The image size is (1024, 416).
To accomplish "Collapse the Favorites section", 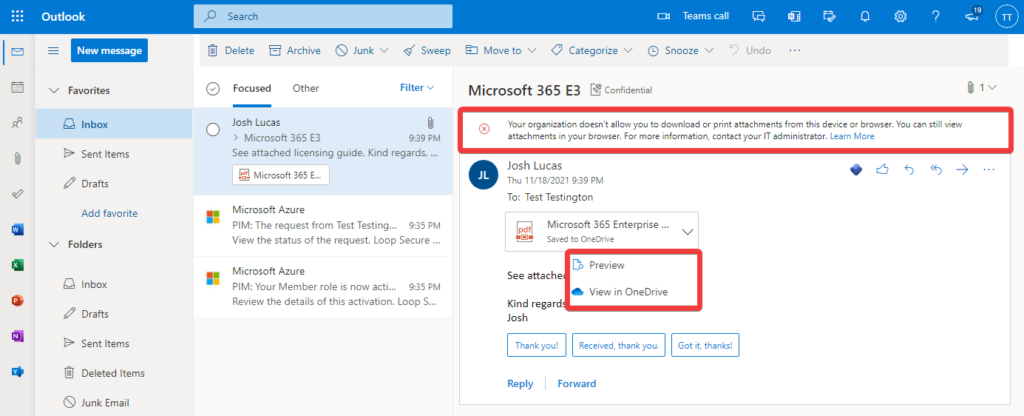I will coord(54,91).
